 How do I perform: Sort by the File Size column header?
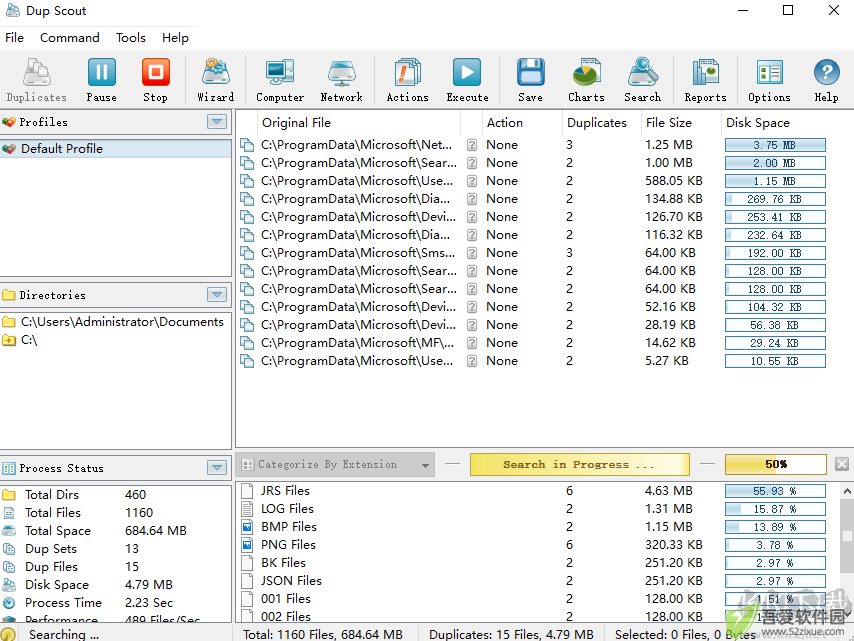pyautogui.click(x=681, y=123)
